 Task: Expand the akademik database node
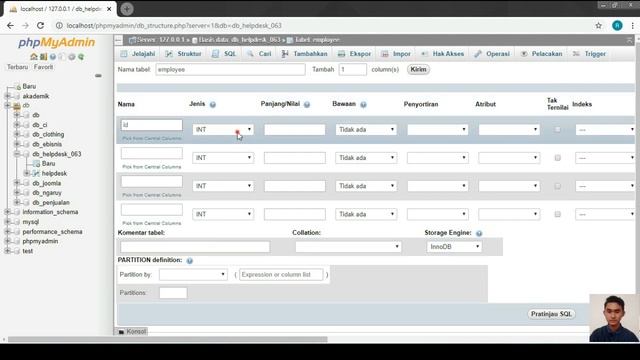pos(7,96)
